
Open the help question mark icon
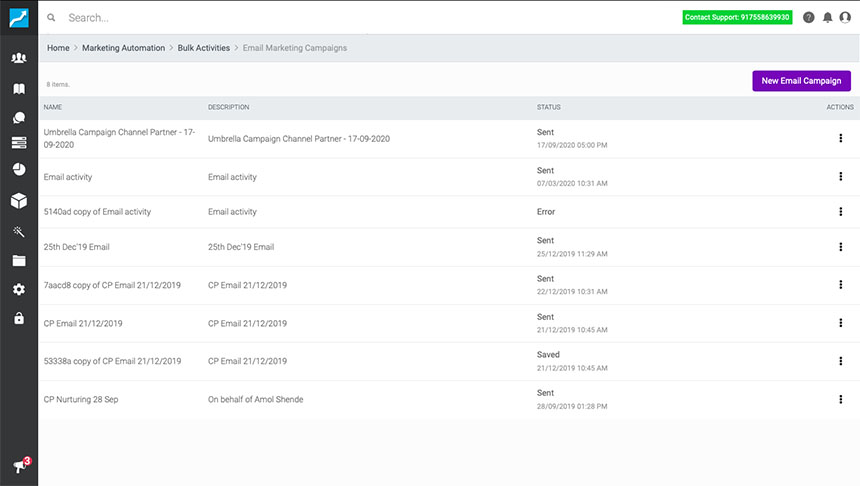(809, 17)
